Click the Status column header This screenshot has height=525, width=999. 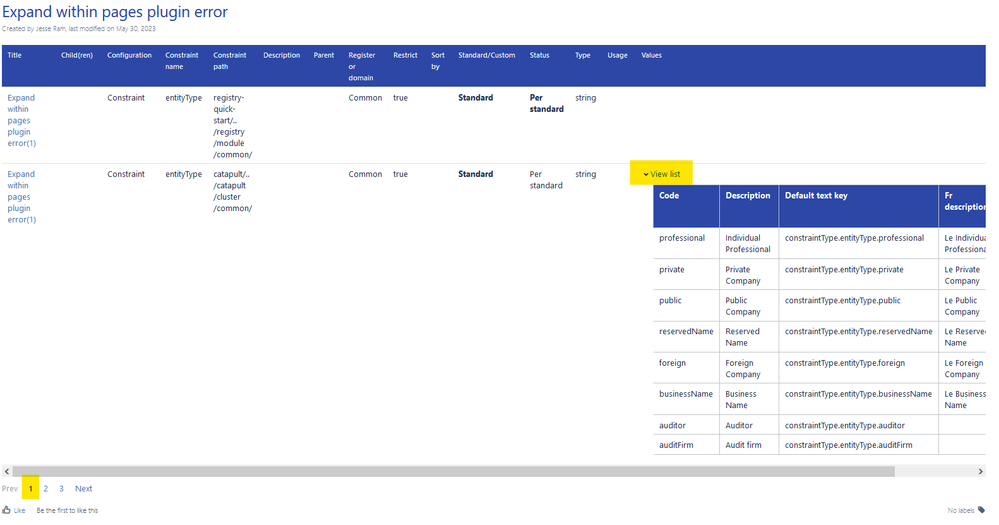click(x=539, y=55)
